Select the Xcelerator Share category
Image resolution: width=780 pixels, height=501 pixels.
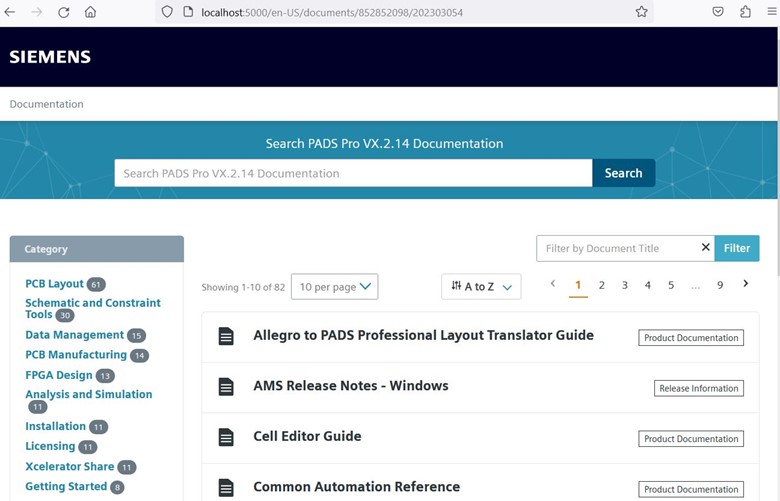pos(70,467)
